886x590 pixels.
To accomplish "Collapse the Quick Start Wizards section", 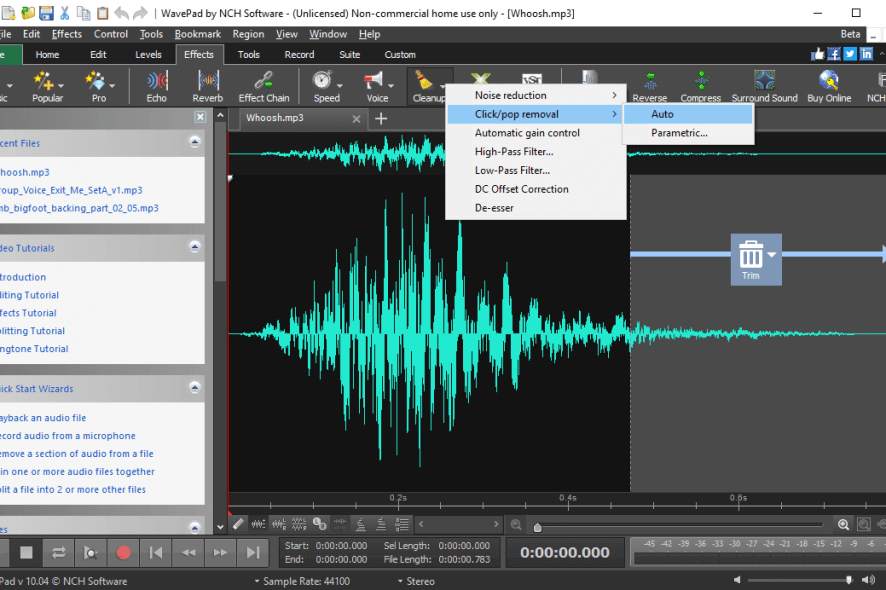I will pos(194,389).
